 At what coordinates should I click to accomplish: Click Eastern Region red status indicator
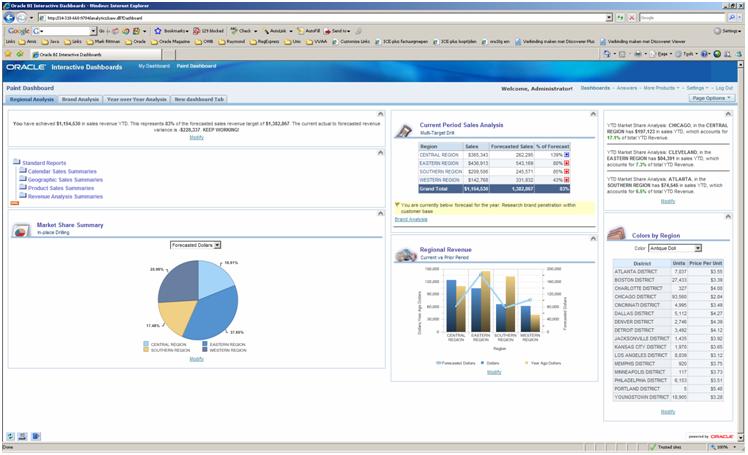566,163
